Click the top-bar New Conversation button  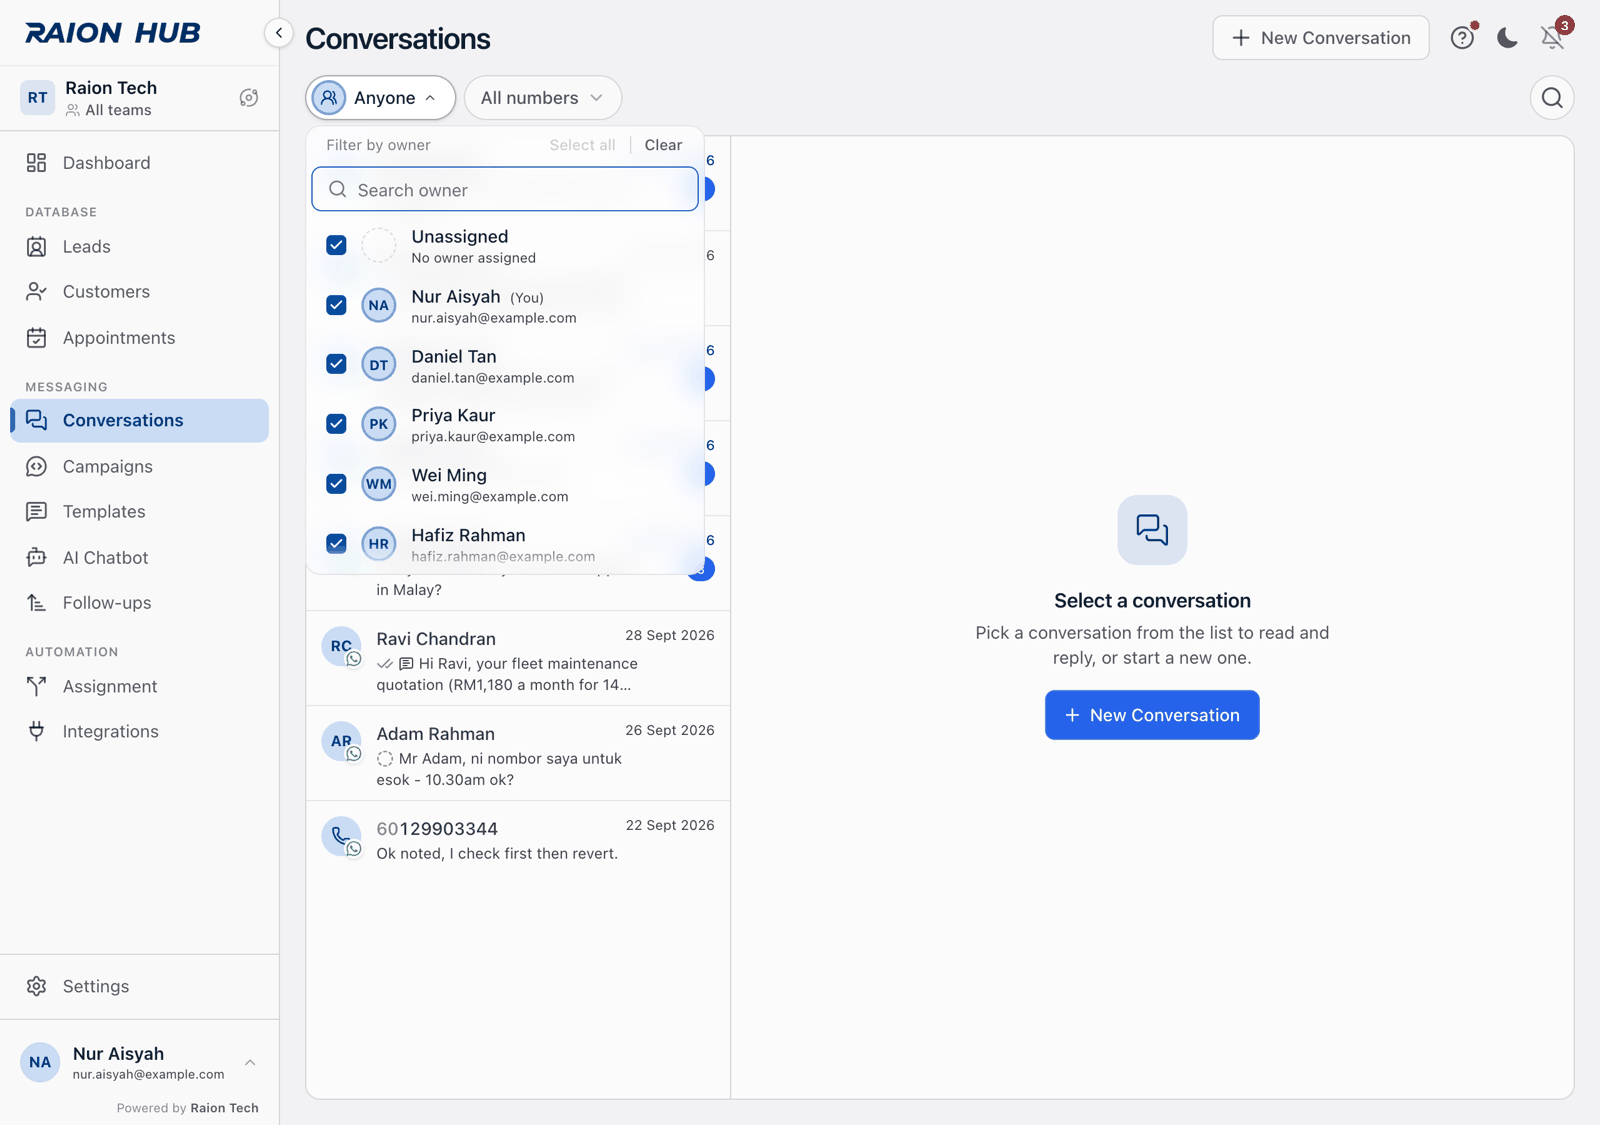click(1320, 38)
